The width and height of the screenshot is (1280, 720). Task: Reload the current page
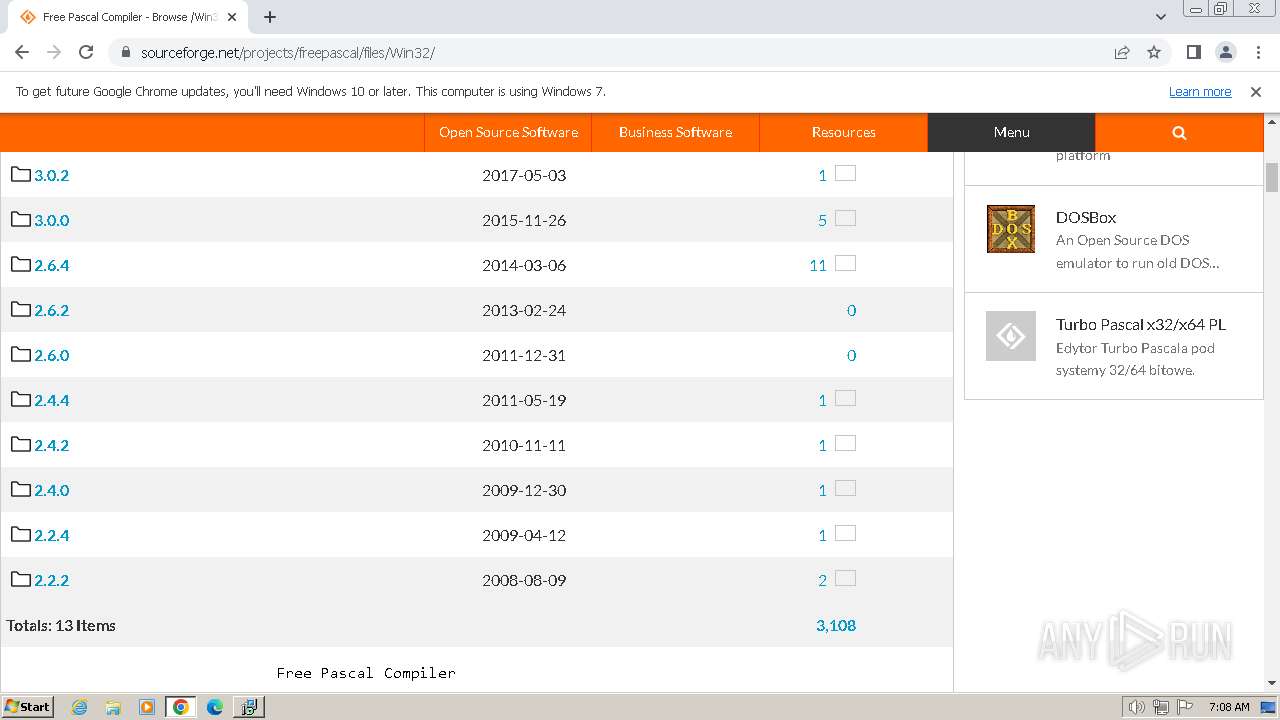point(86,52)
